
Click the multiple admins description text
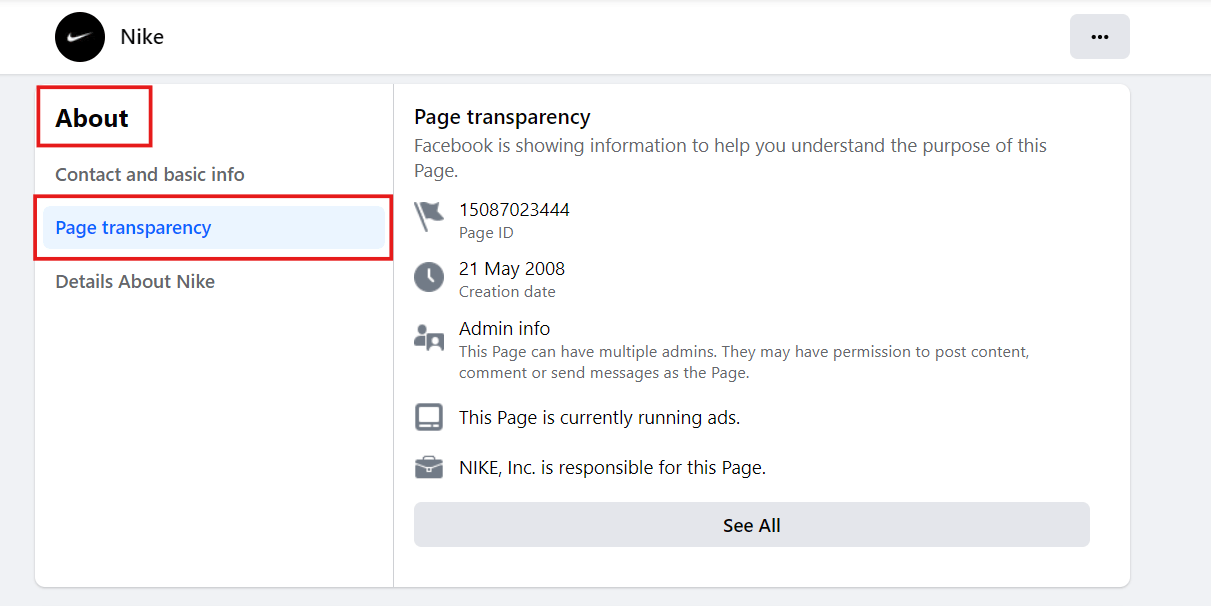(744, 362)
